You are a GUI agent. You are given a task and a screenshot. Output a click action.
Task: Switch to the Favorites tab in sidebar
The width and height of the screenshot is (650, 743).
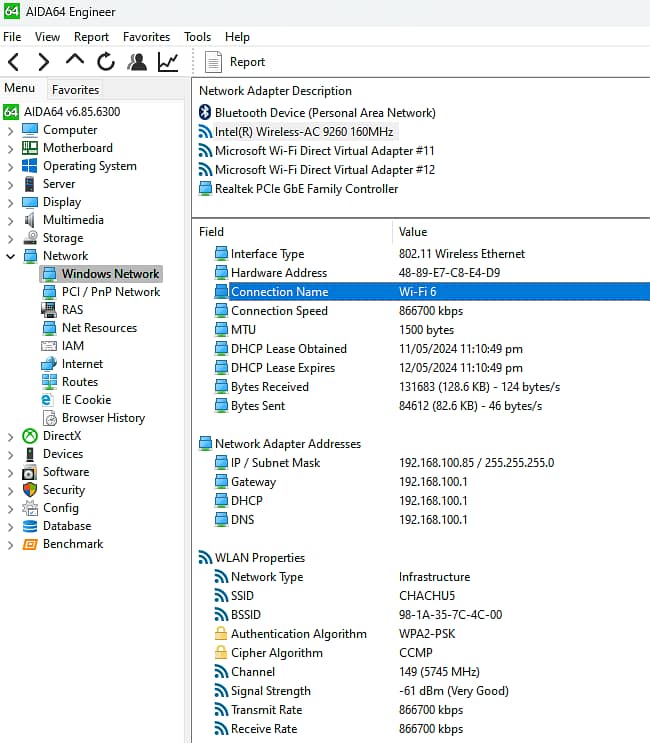(x=75, y=90)
